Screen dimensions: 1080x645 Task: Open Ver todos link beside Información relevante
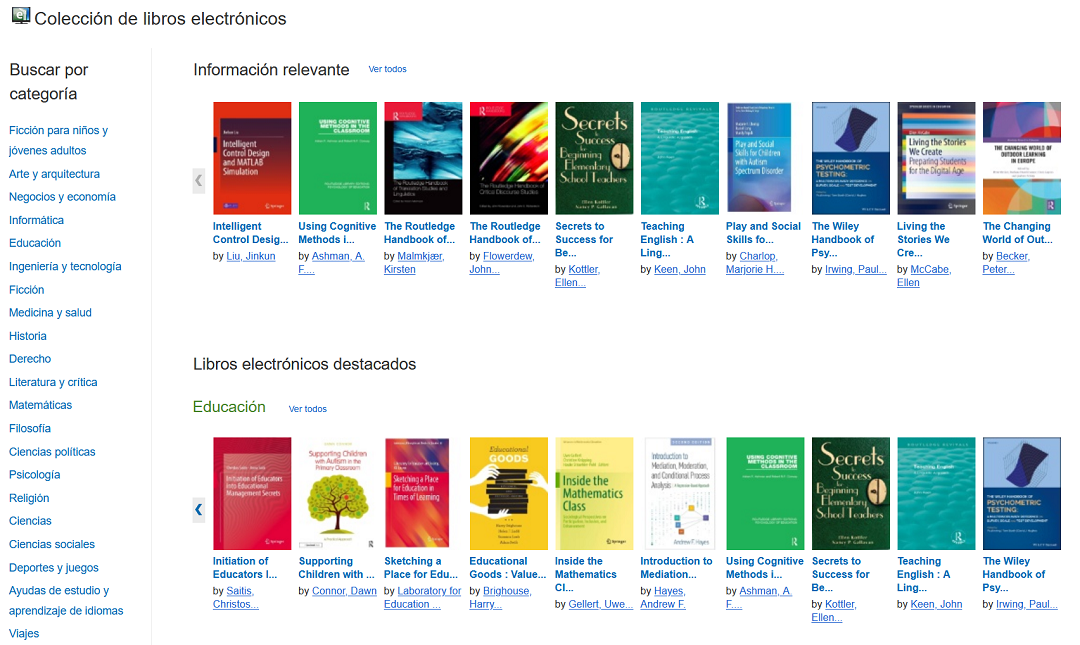(x=387, y=69)
